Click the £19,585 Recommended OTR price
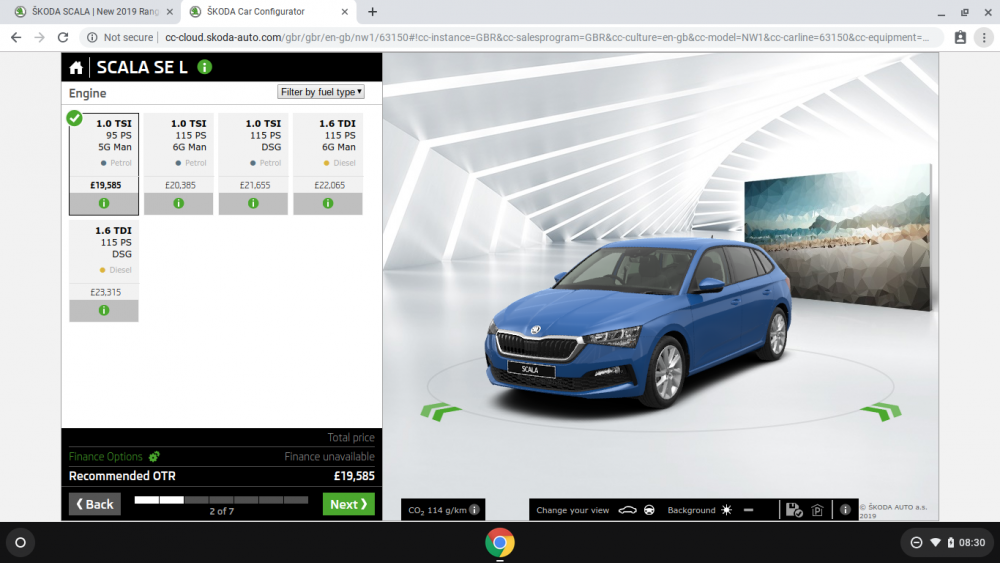1000x563 pixels. [x=354, y=476]
